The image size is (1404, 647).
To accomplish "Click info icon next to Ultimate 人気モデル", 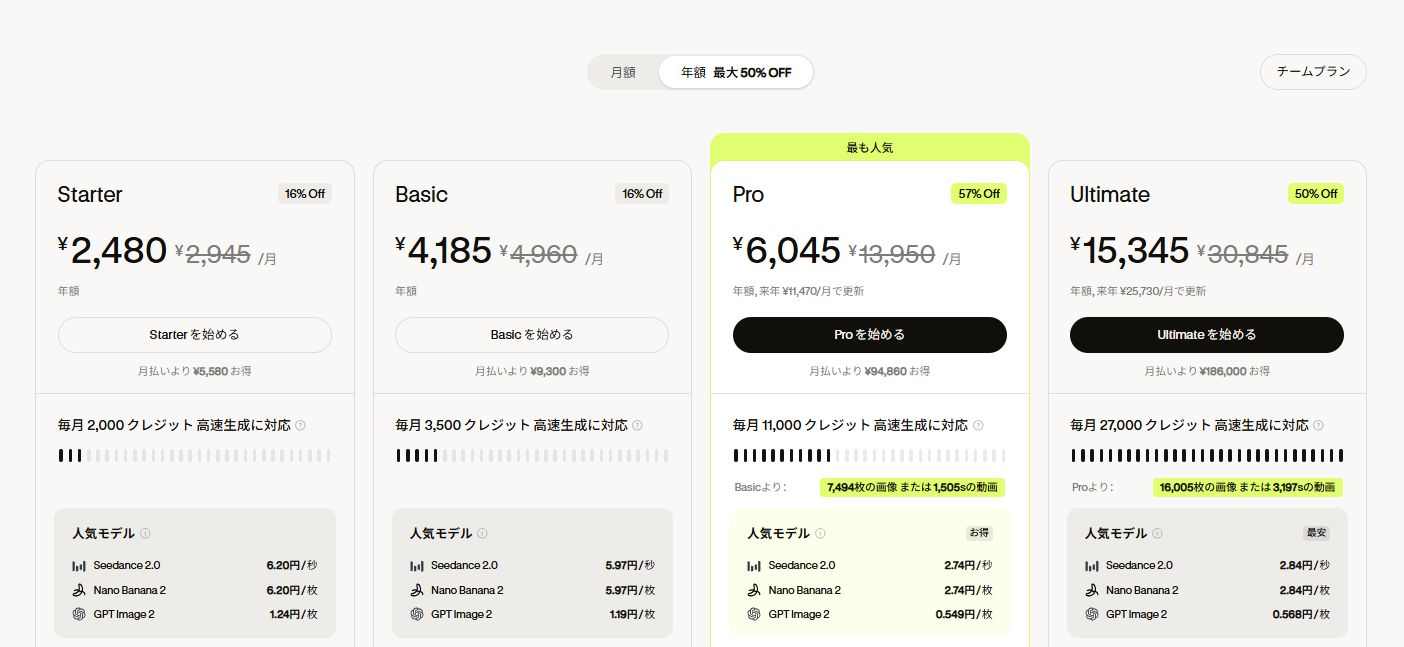I will click(x=1157, y=533).
